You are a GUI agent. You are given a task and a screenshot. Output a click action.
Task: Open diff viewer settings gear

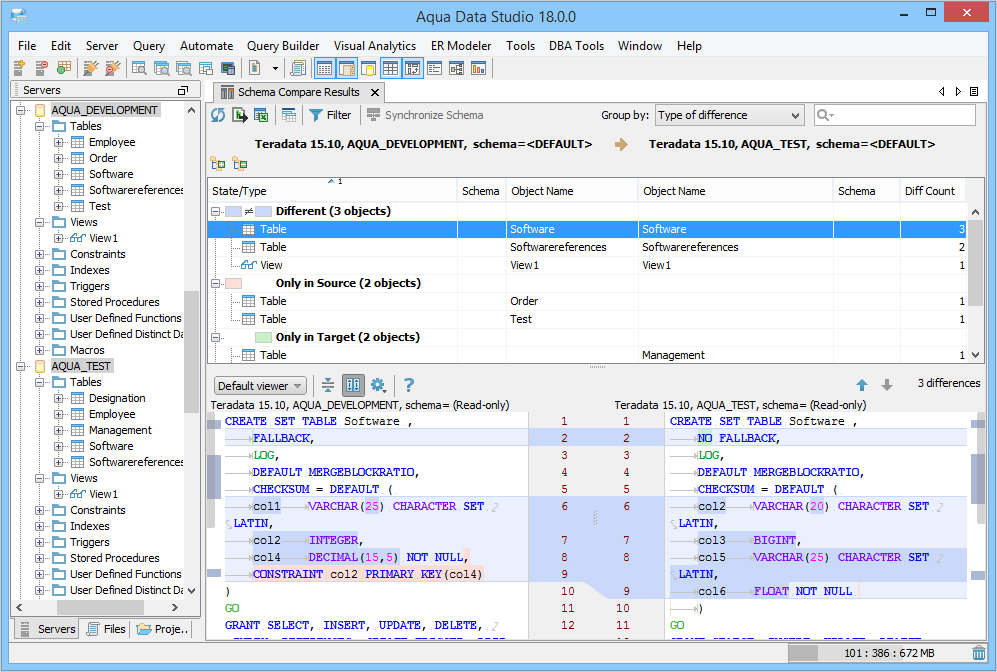pos(378,385)
